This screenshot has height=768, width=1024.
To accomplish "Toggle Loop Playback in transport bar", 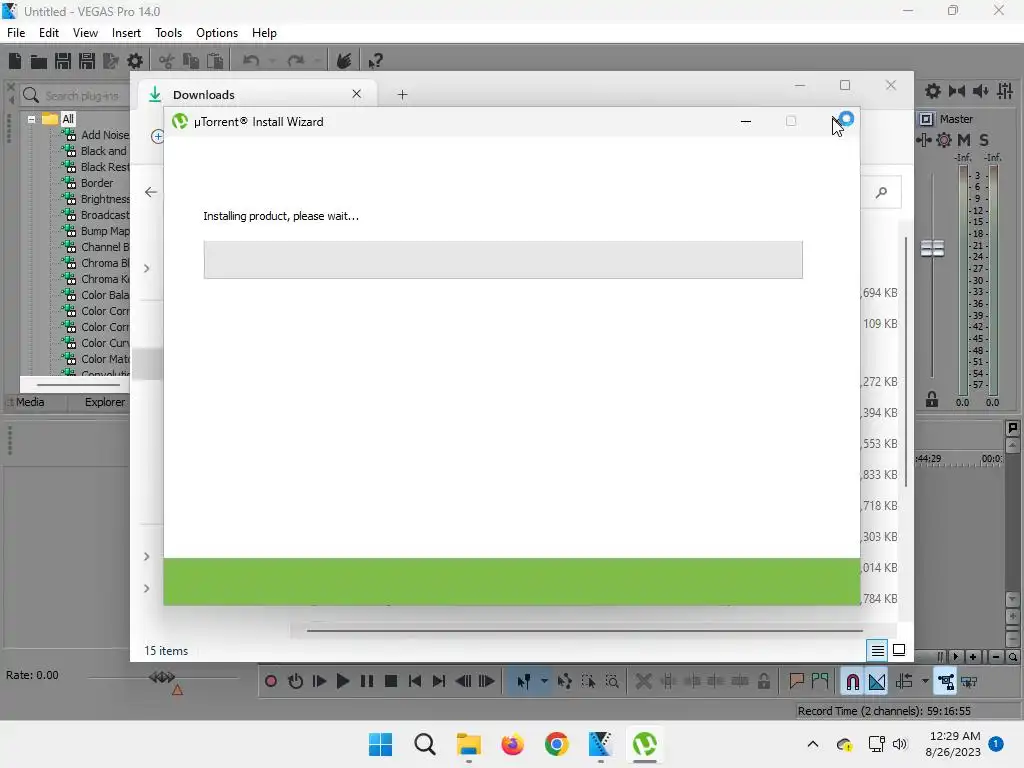I will click(x=295, y=682).
